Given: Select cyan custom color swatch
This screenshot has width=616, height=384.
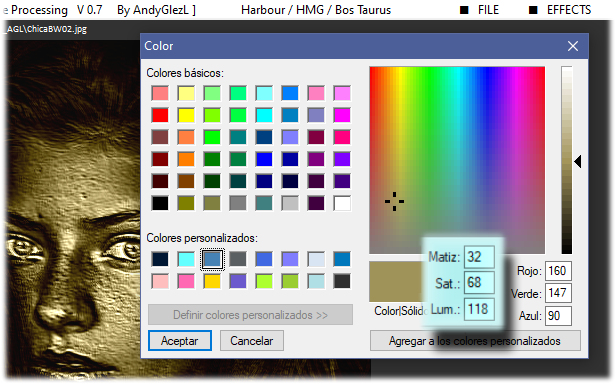Looking at the screenshot, I should tap(186, 259).
